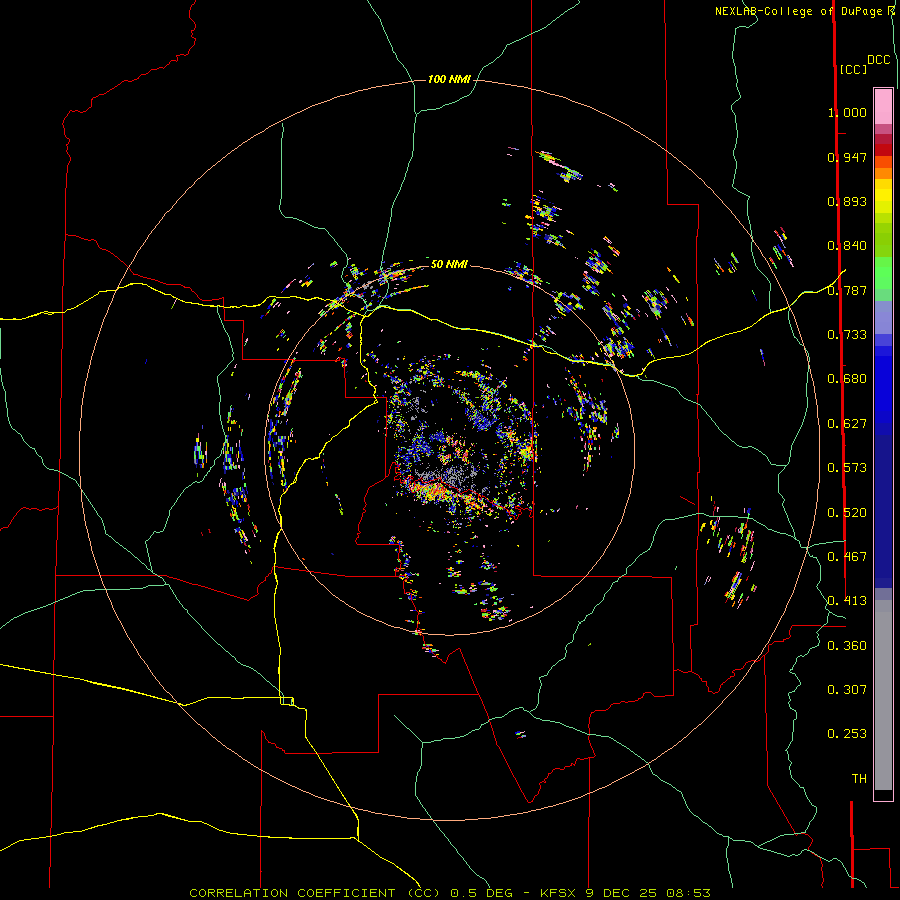Click the KFSX station identifier in caption
Screen dimensions: 900x900
pos(560,893)
